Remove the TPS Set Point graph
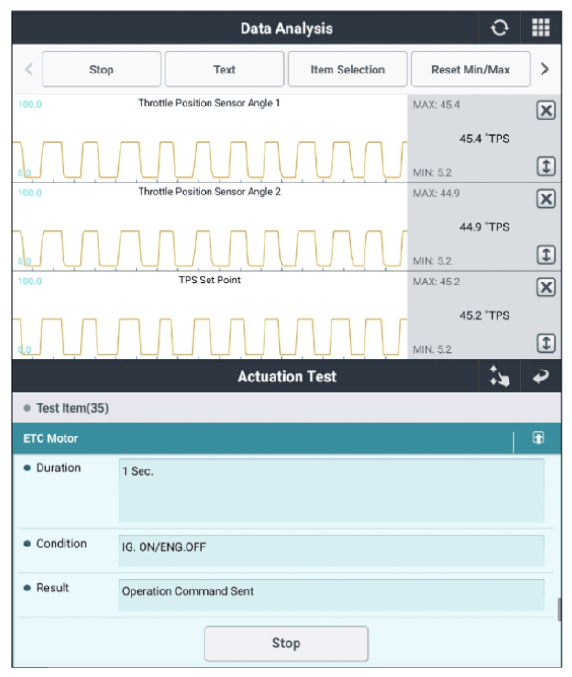 pyautogui.click(x=546, y=288)
